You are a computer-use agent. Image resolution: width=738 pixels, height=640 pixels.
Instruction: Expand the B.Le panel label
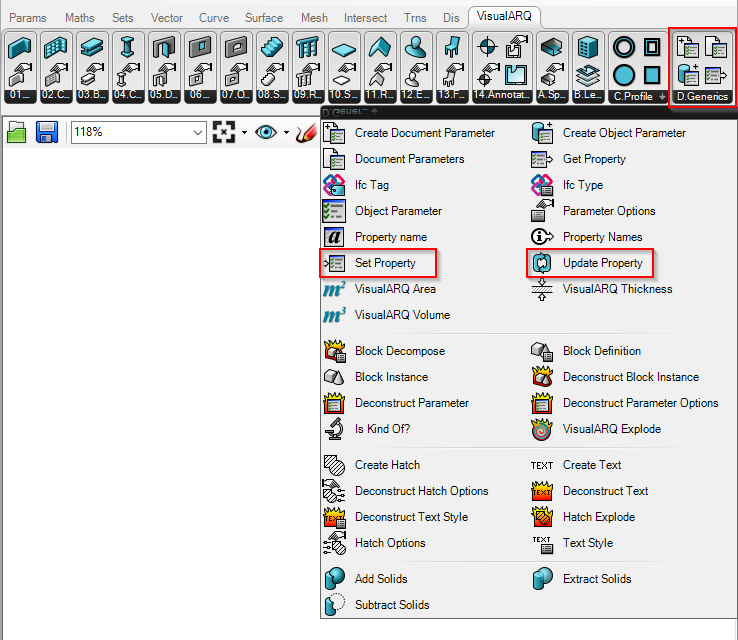point(588,95)
